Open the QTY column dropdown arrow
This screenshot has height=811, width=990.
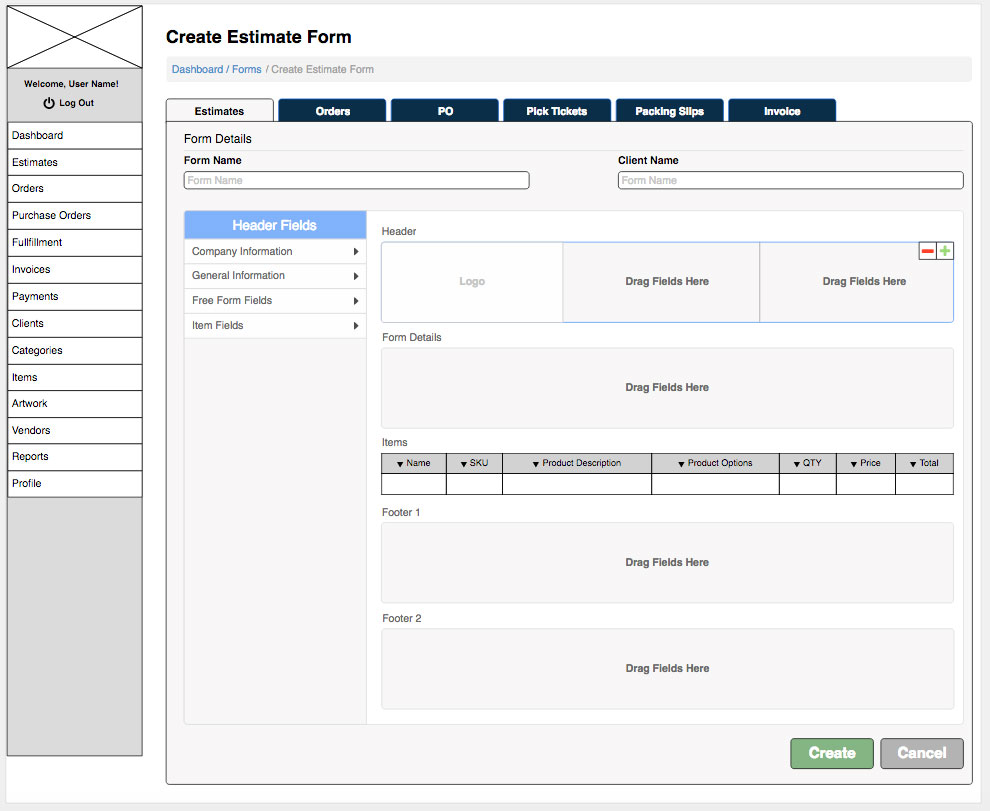[796, 464]
